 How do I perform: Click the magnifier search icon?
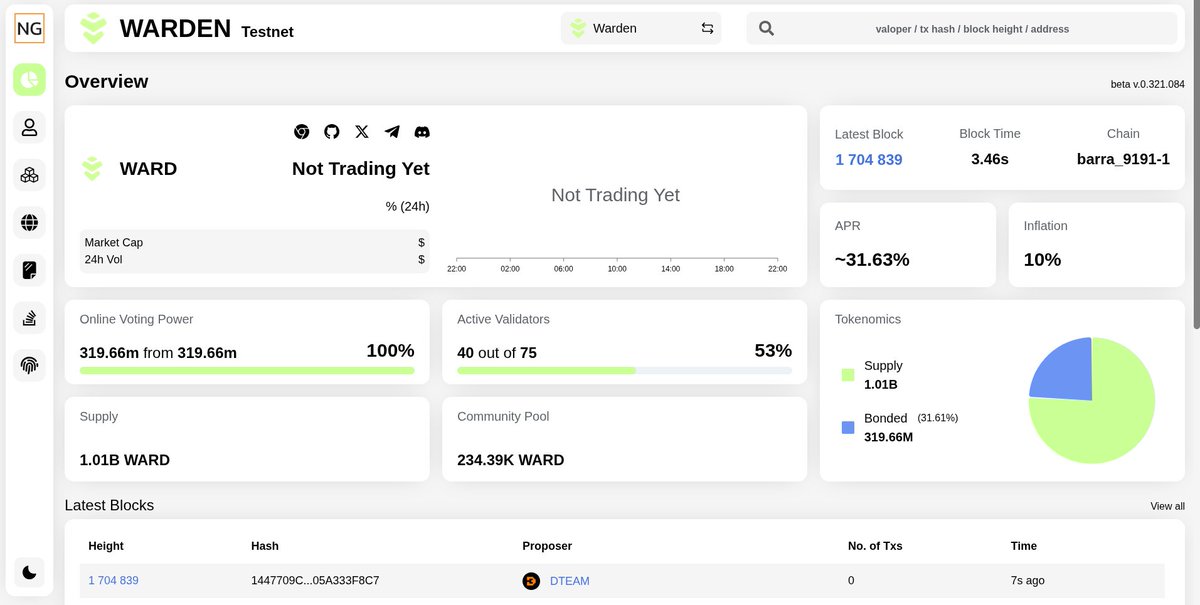tap(766, 28)
